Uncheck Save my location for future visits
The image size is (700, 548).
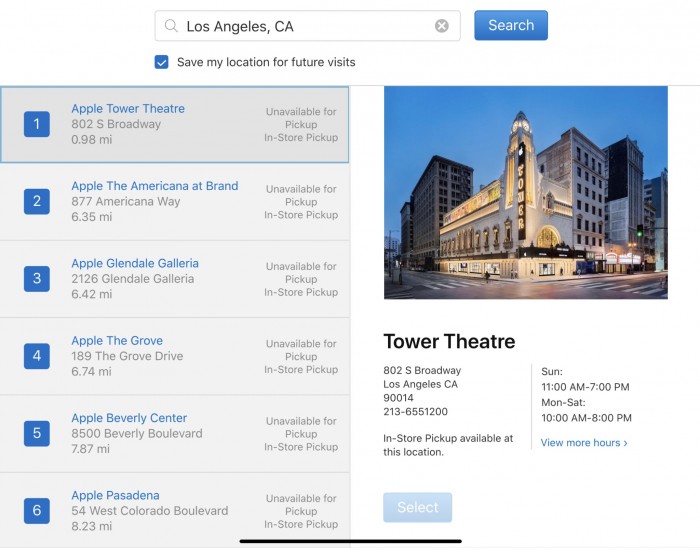pyautogui.click(x=162, y=62)
